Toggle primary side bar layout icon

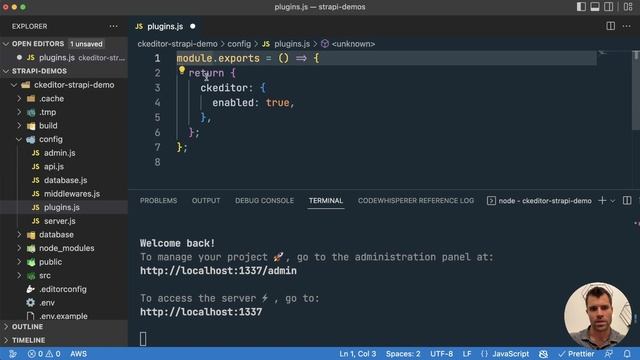(x=581, y=7)
